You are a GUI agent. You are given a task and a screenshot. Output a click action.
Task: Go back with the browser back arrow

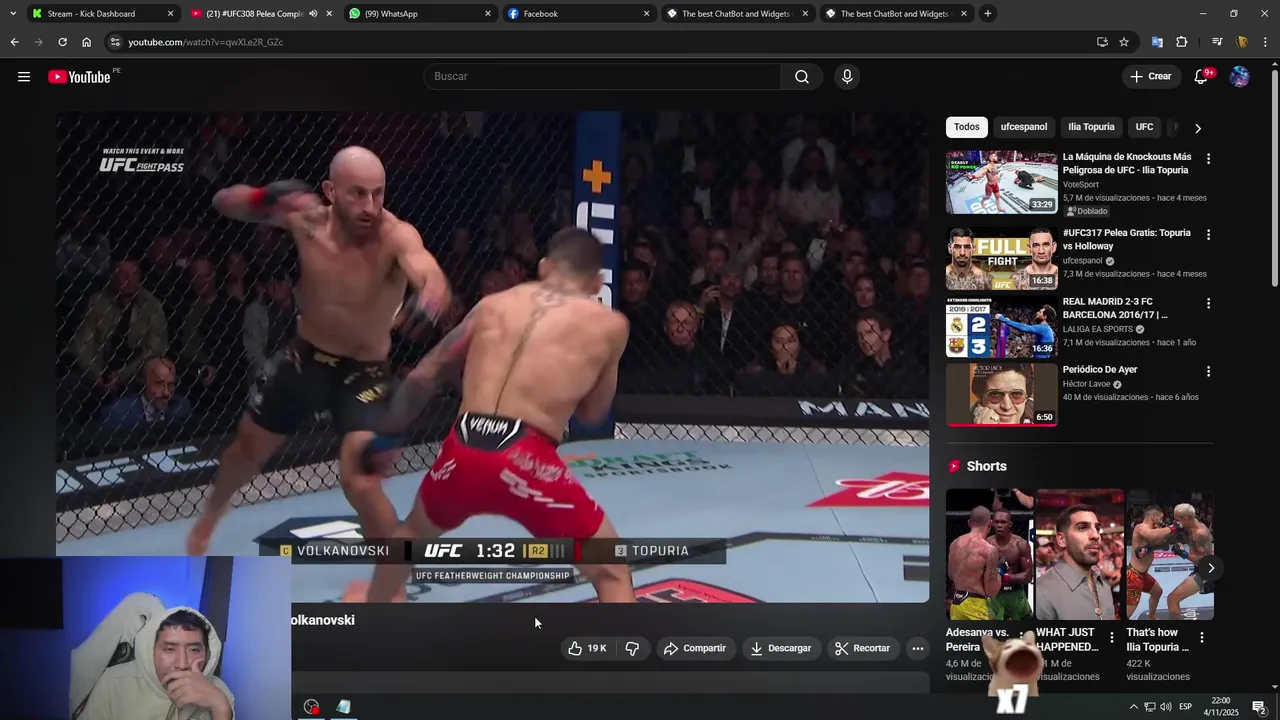tap(14, 42)
